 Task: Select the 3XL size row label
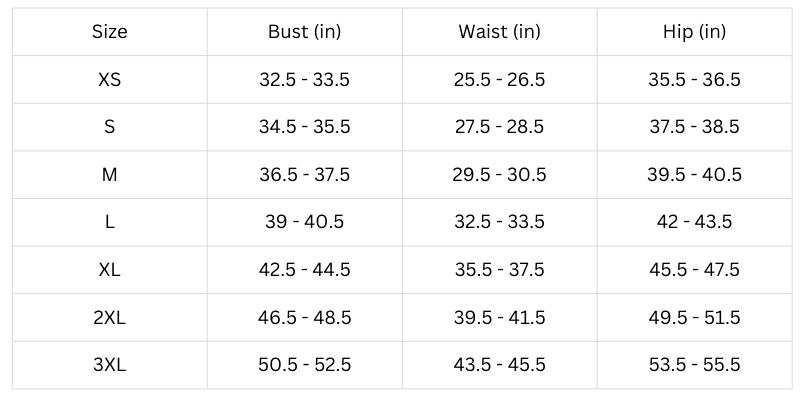[110, 365]
